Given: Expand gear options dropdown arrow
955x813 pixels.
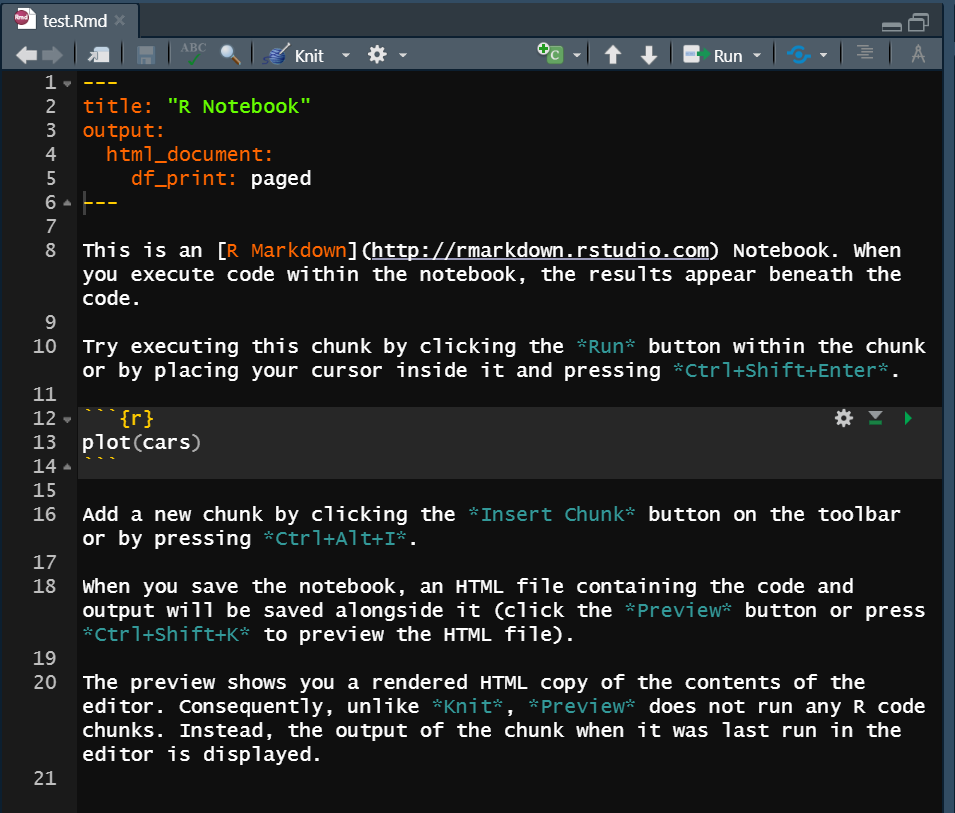Looking at the screenshot, I should pyautogui.click(x=403, y=55).
